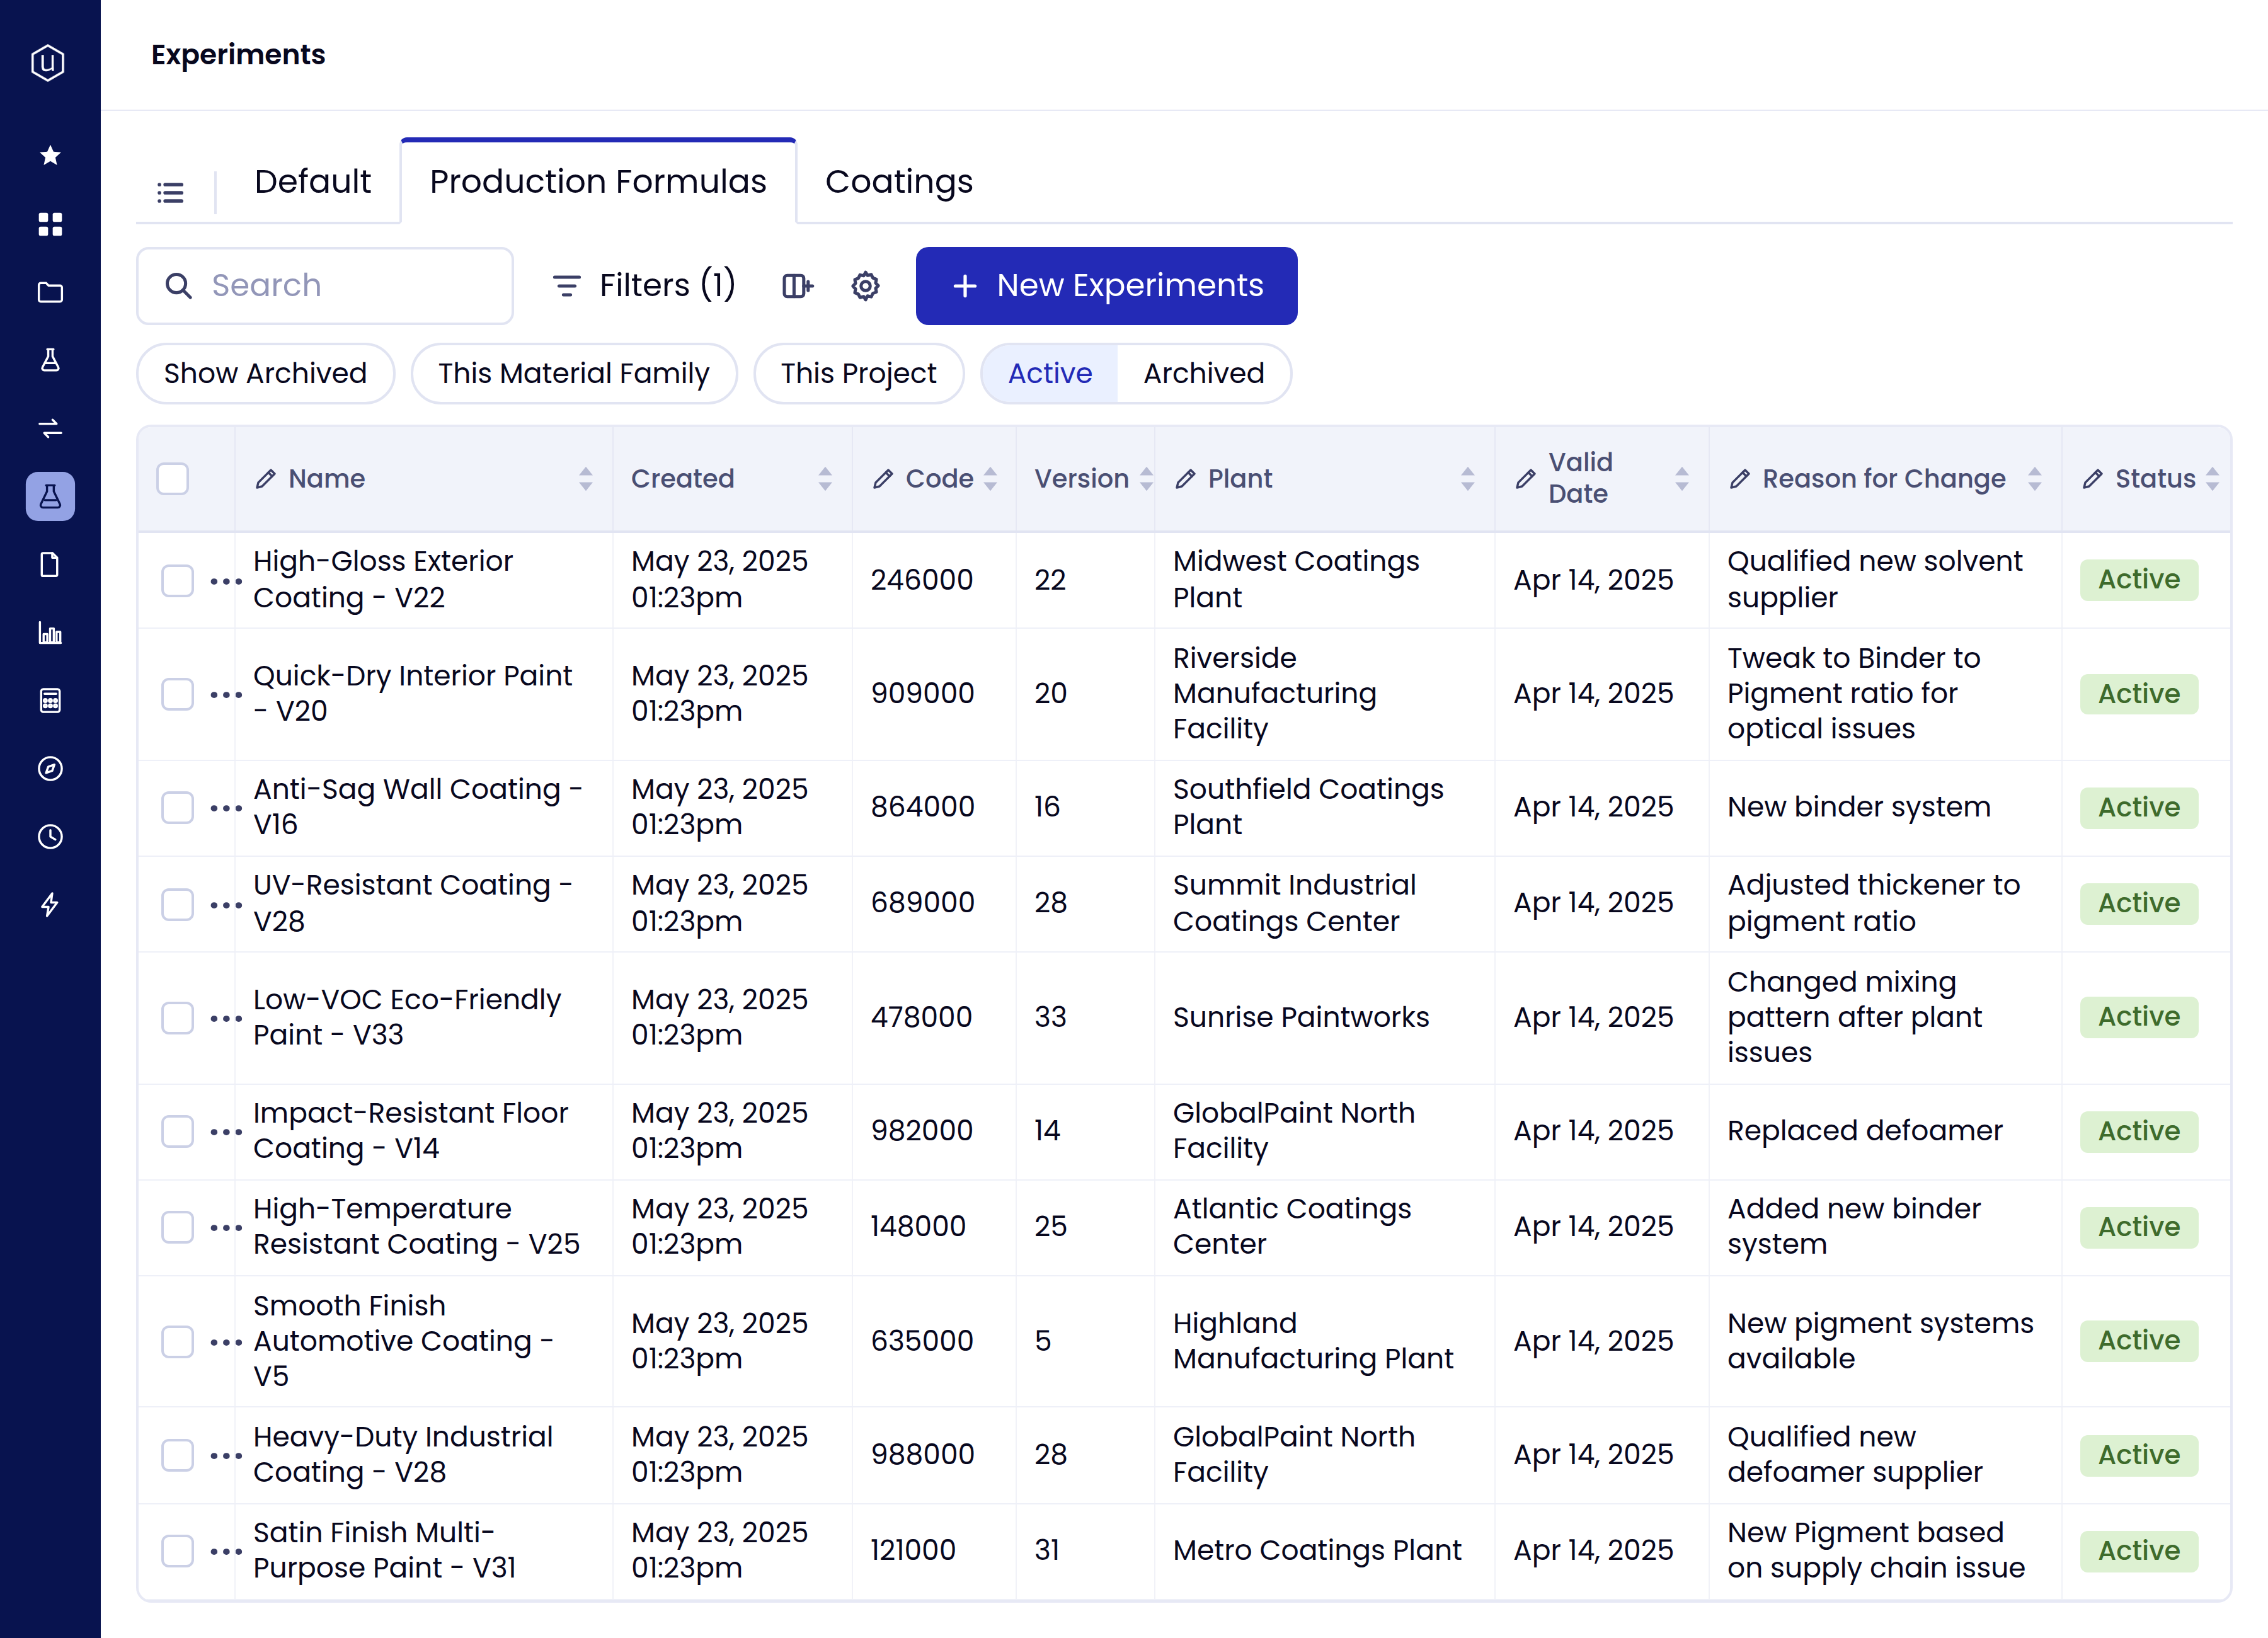Open row menu dots for UV-Resistant Coating

pos(226,904)
